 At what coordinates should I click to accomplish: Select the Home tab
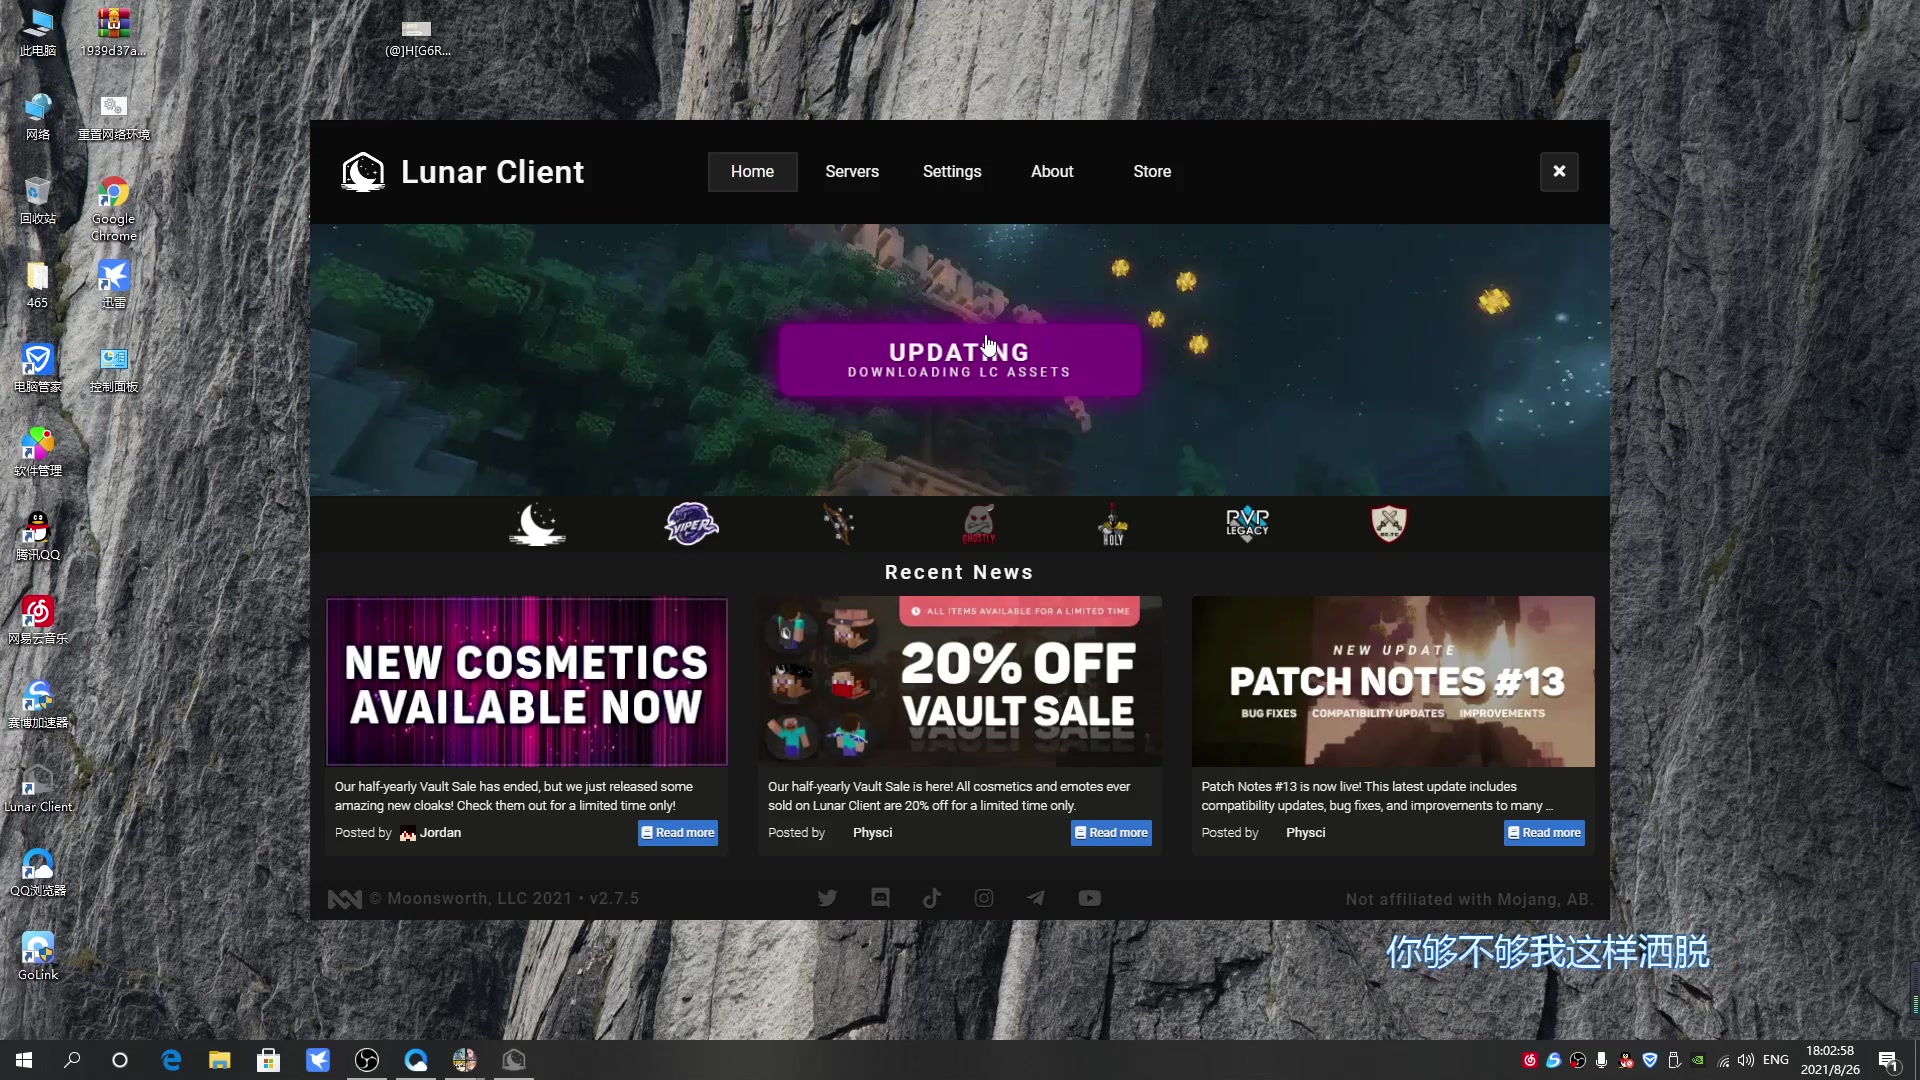[x=752, y=171]
